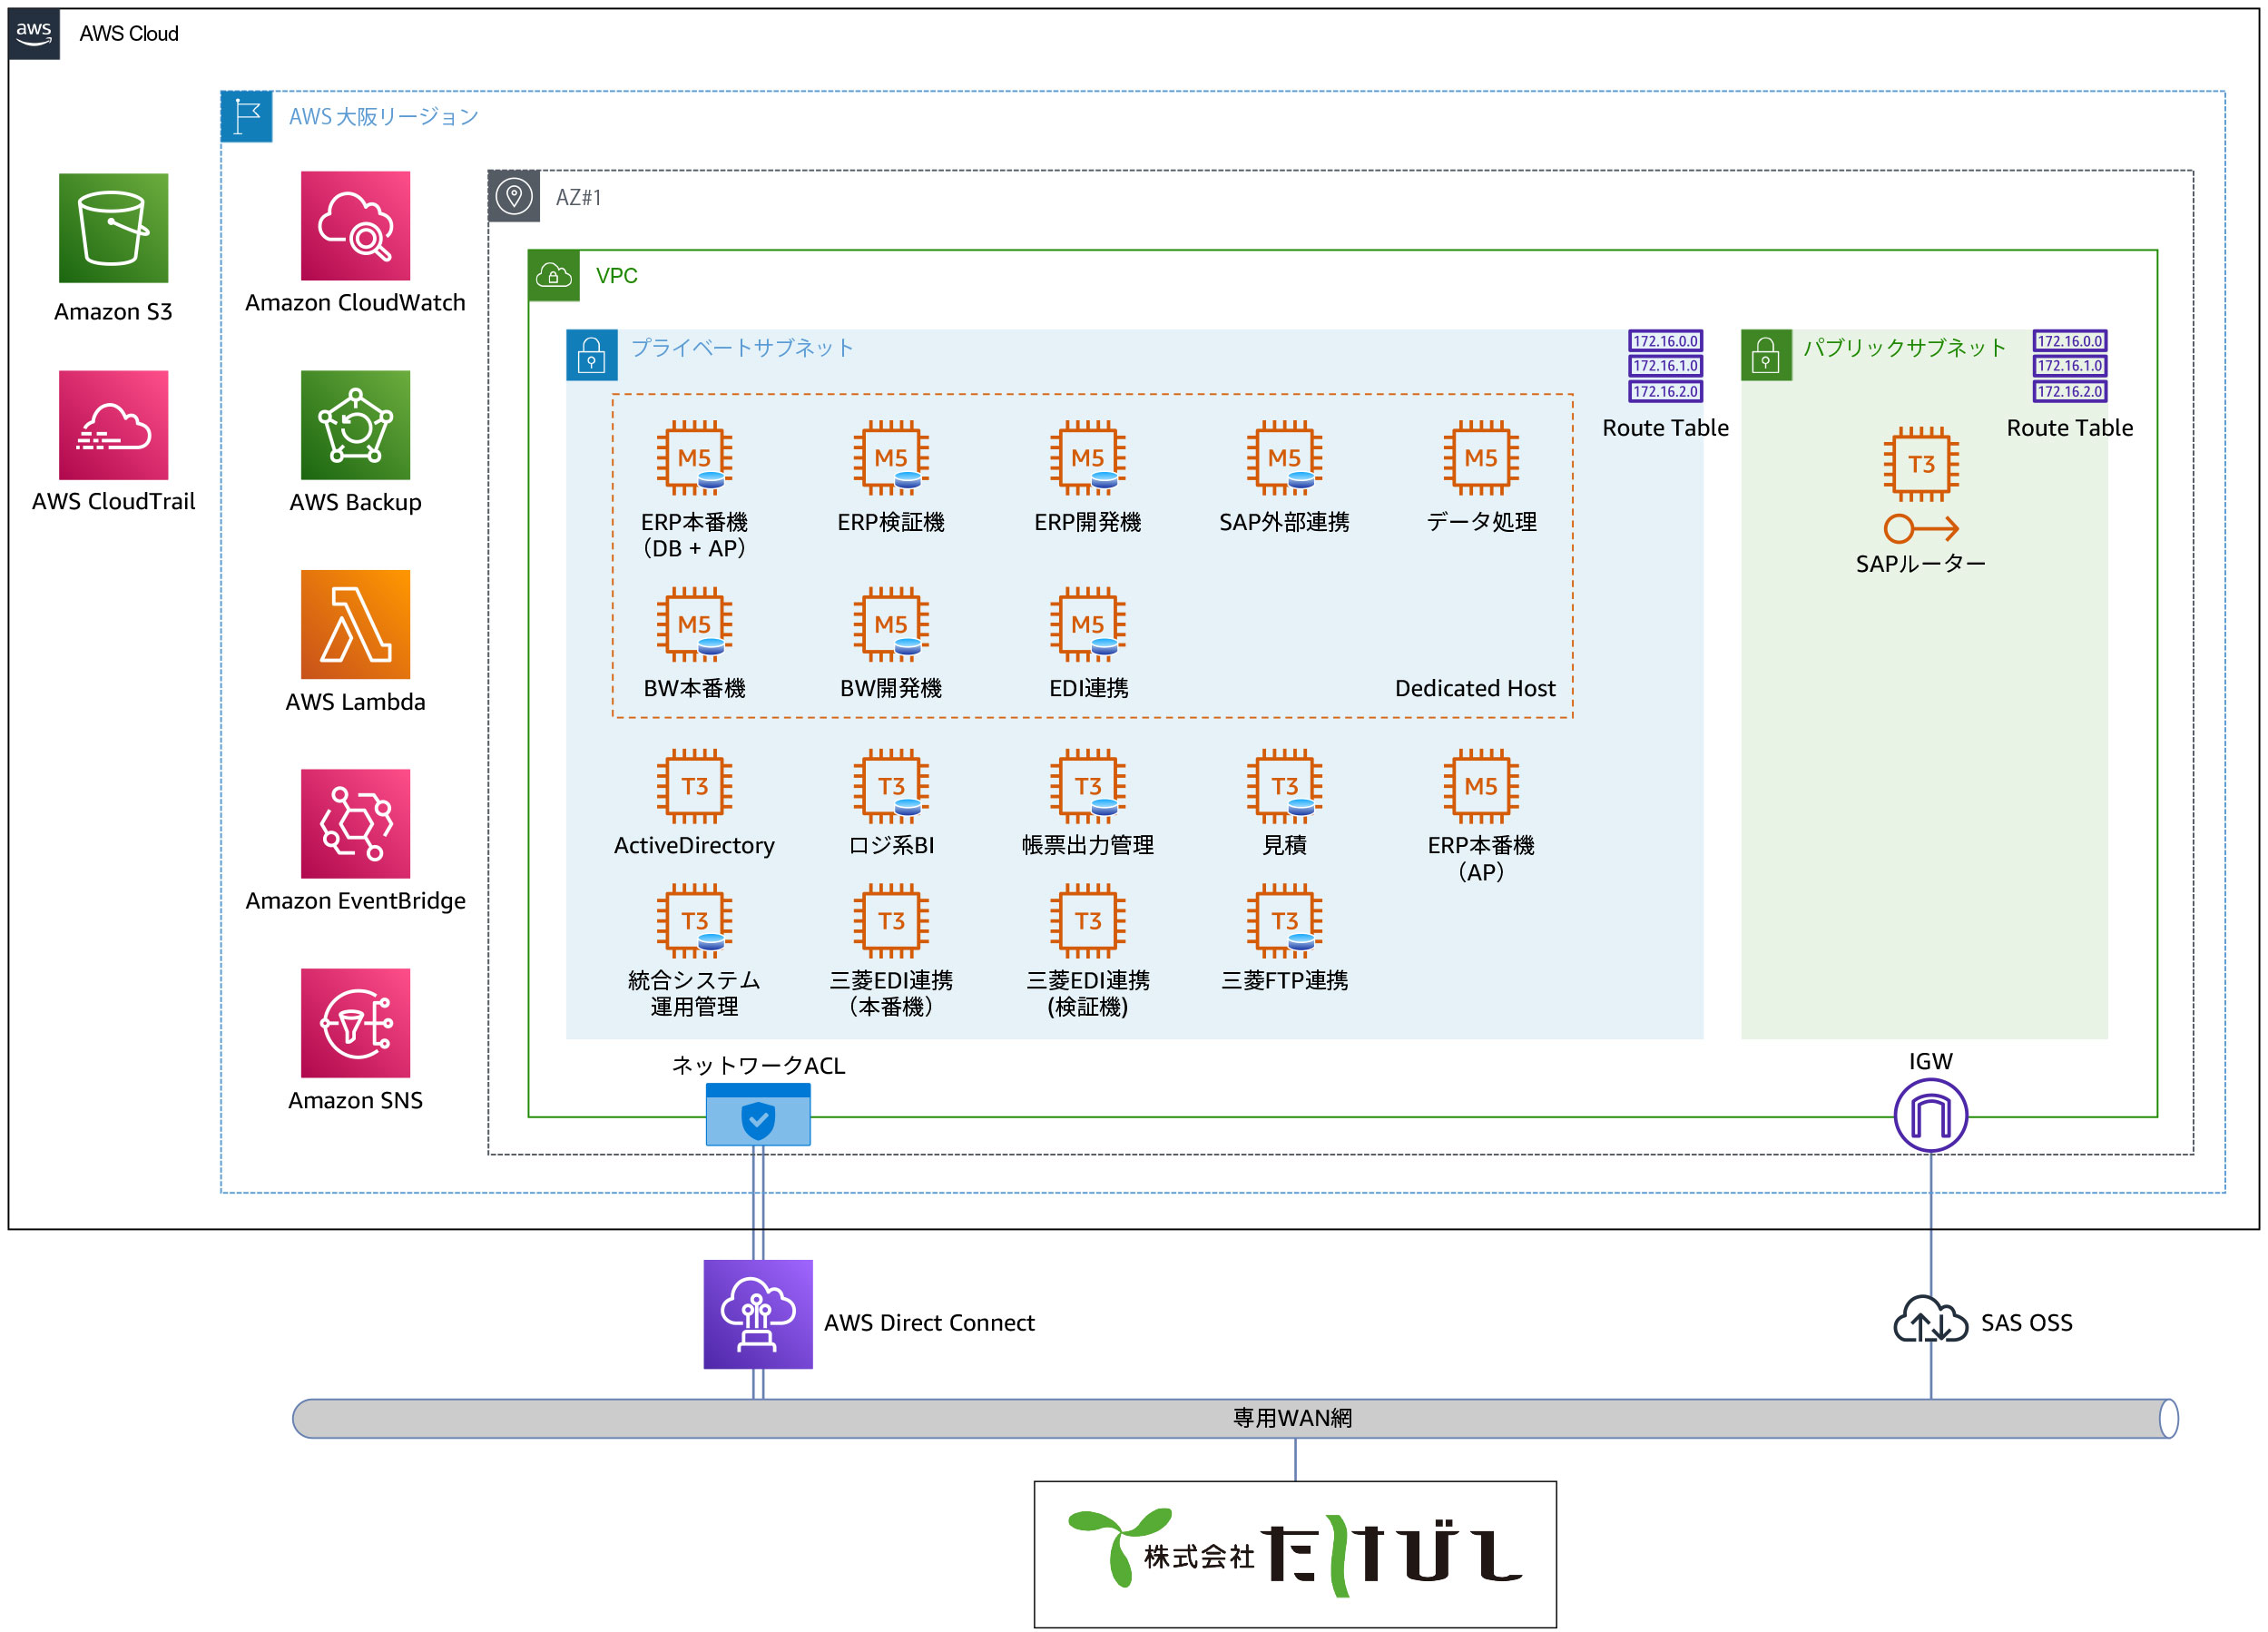Click the SAPルーター T3 instance icon
Viewport: 2268px width, 1632px height.
click(x=1920, y=463)
